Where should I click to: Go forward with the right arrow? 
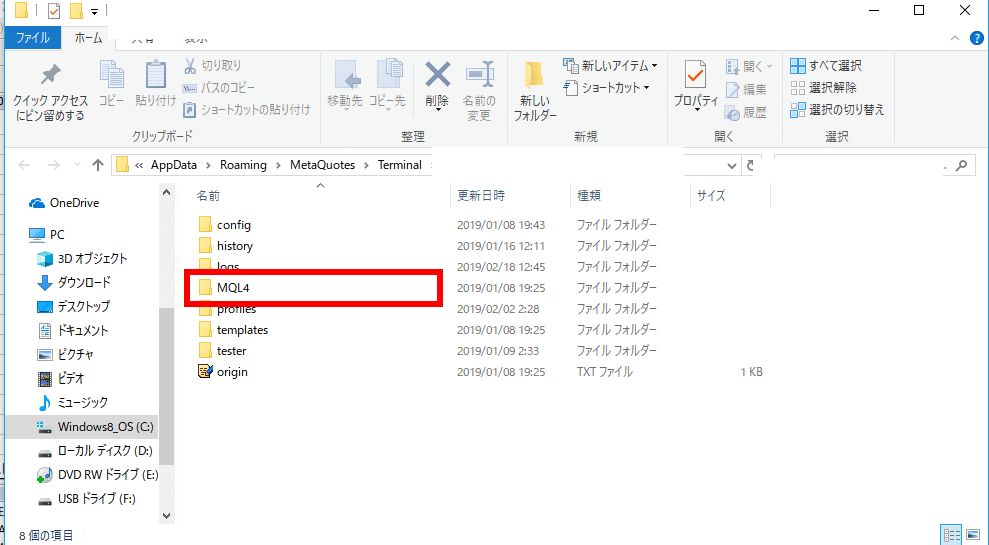coord(54,165)
